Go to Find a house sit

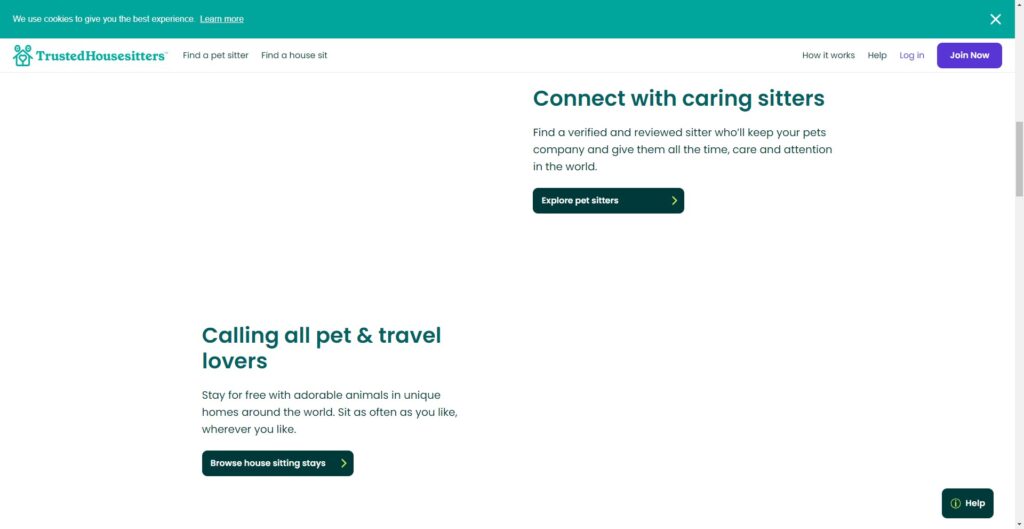[x=294, y=56]
